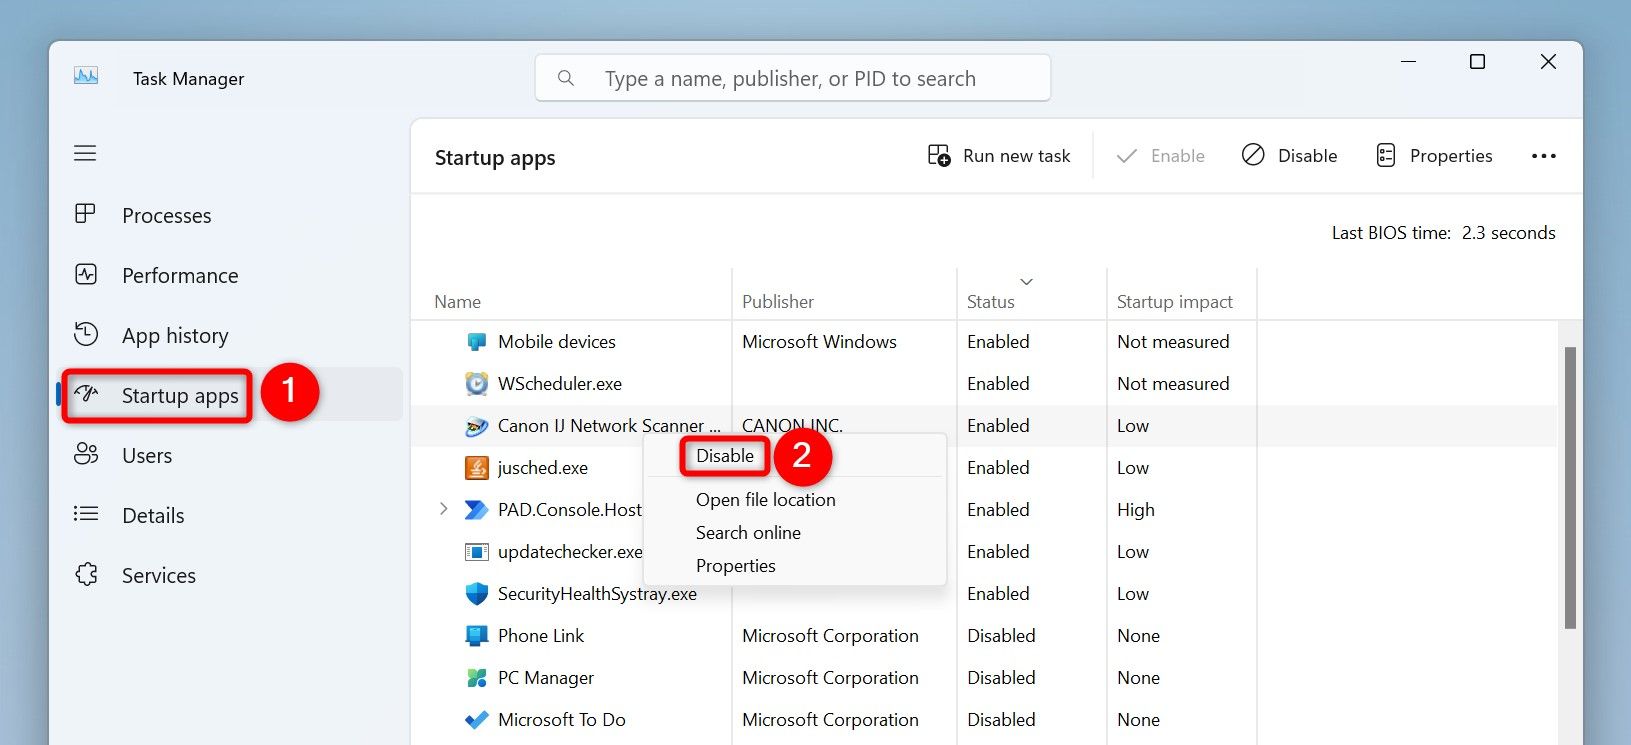This screenshot has height=745, width=1631.
Task: Click Search online in context menu
Action: pos(748,533)
